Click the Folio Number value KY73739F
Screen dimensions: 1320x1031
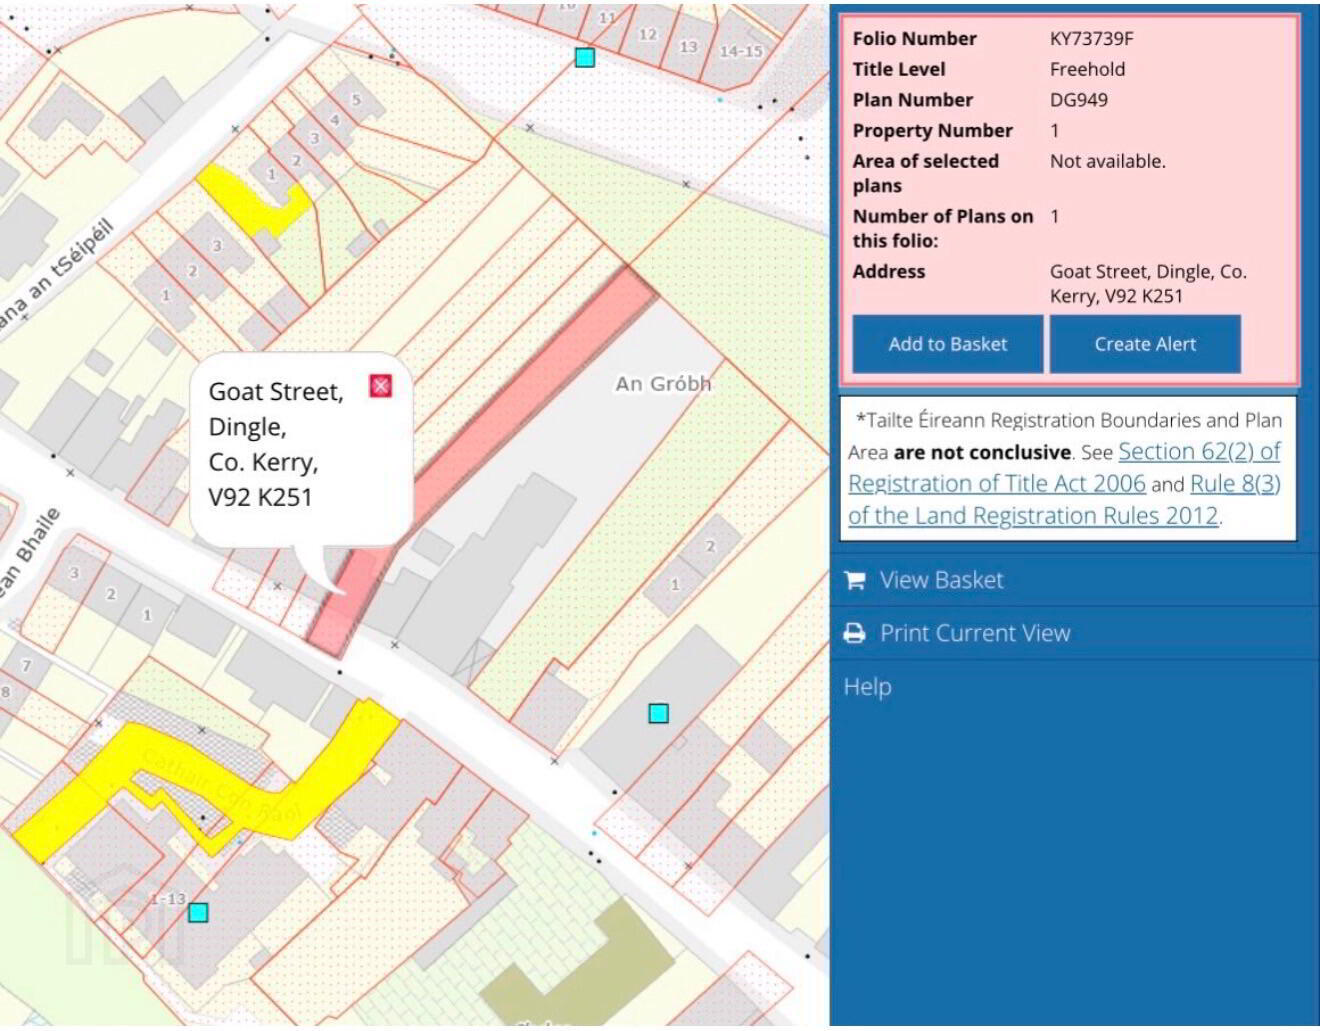click(x=1091, y=39)
